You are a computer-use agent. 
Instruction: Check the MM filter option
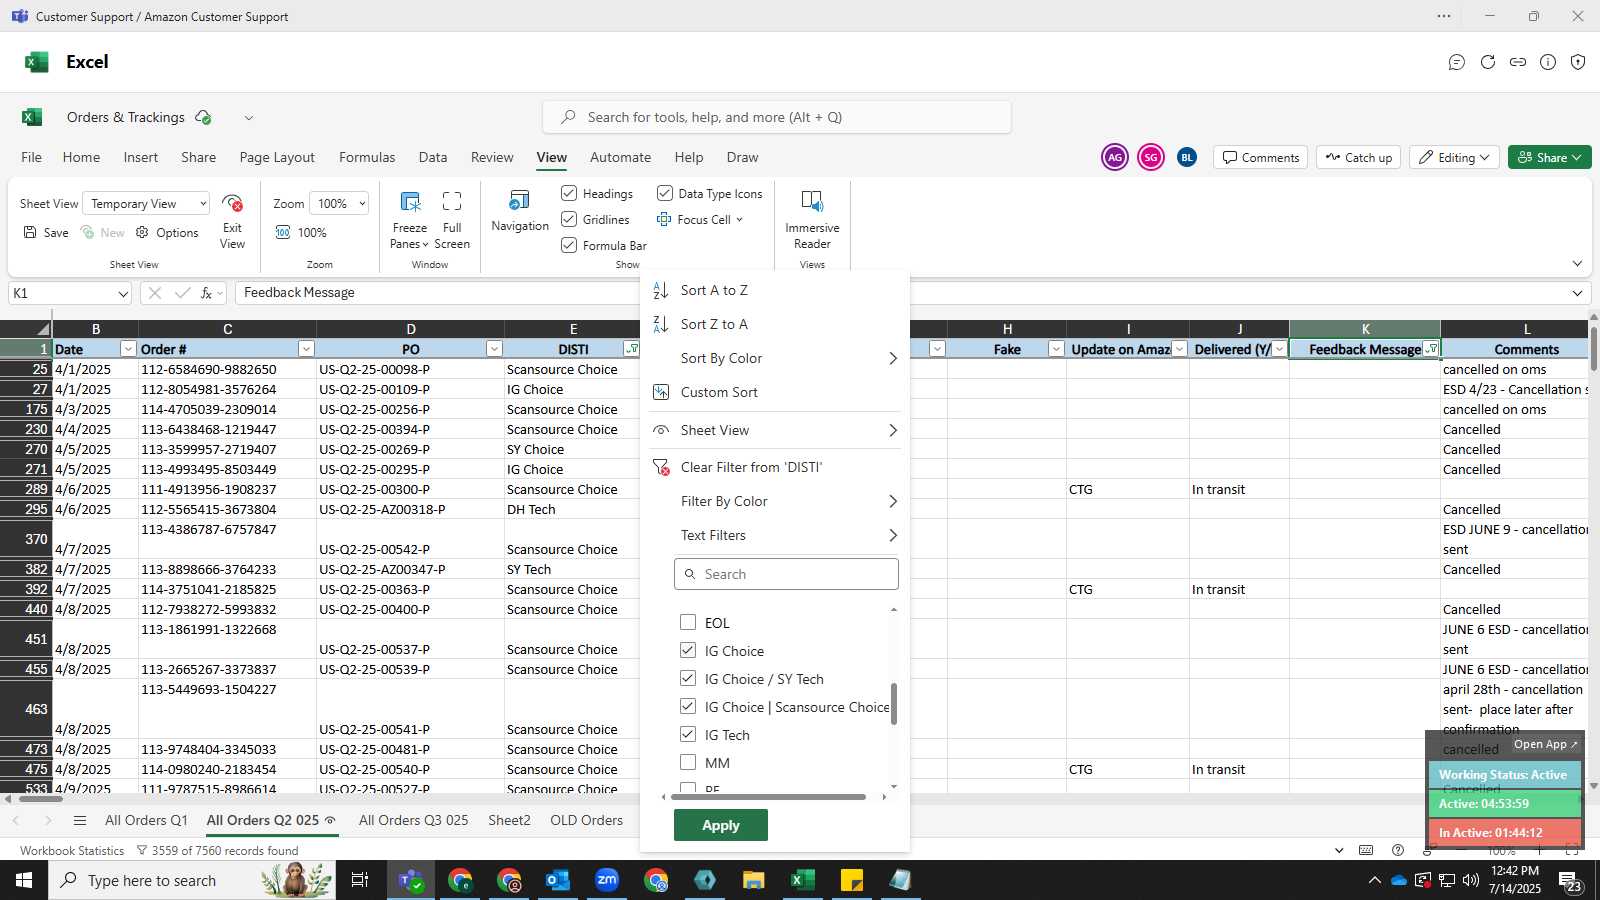tap(688, 762)
